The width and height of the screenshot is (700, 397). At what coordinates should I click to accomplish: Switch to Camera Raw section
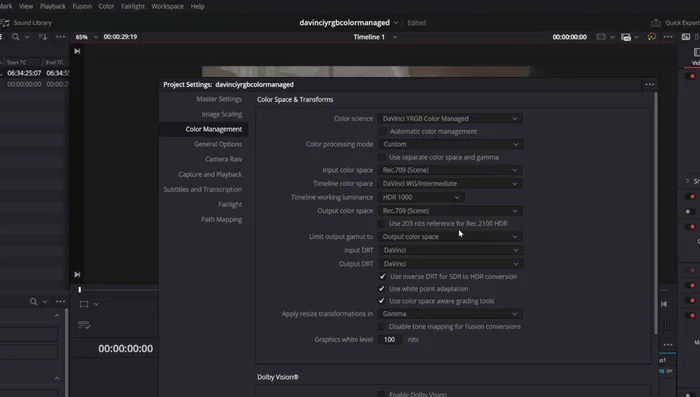coord(224,159)
